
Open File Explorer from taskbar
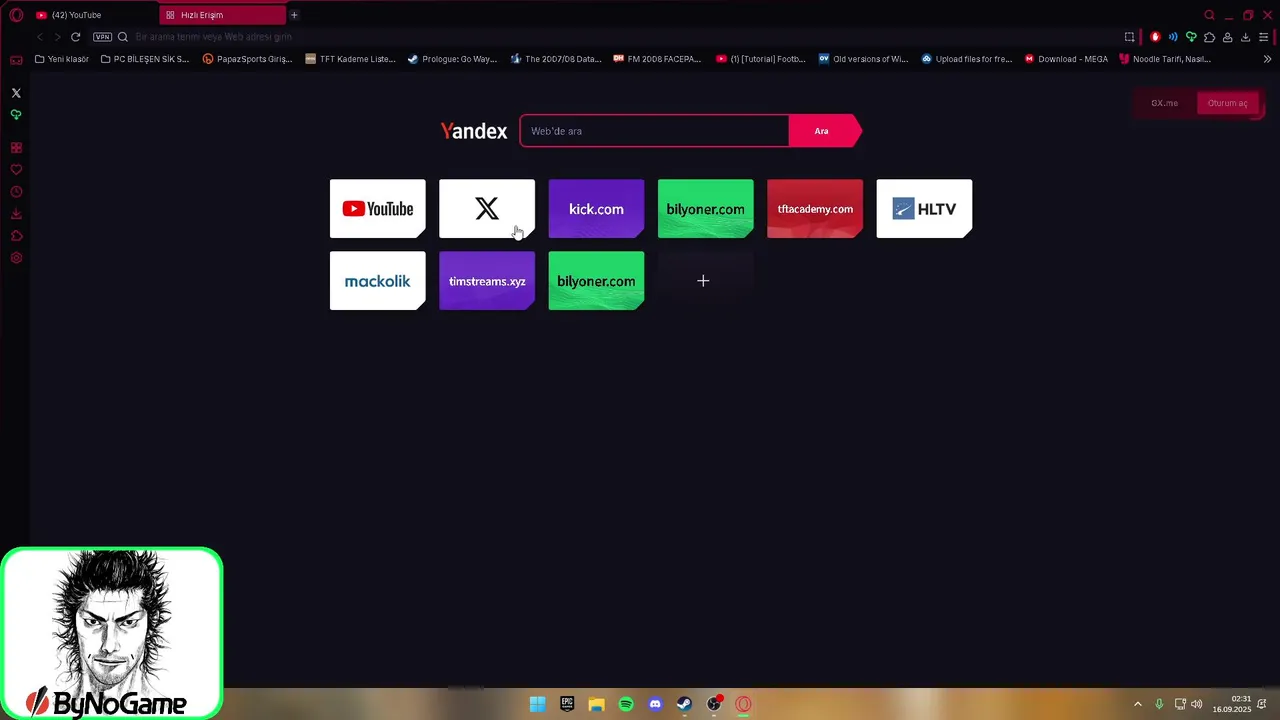point(597,704)
